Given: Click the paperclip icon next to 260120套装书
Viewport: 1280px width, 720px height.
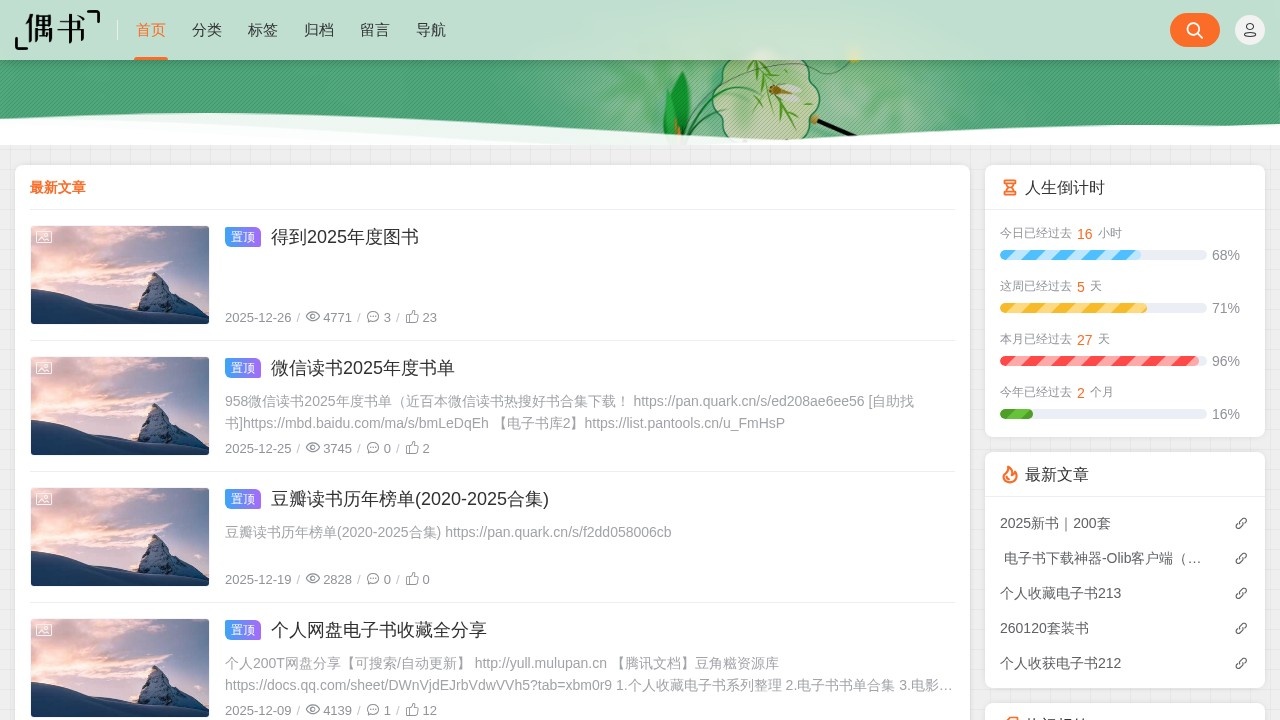Looking at the screenshot, I should (1241, 628).
